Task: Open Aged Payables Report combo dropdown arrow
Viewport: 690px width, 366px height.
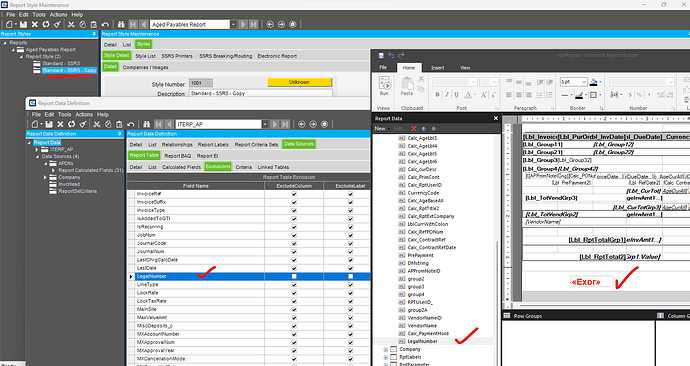Action: (x=233, y=25)
